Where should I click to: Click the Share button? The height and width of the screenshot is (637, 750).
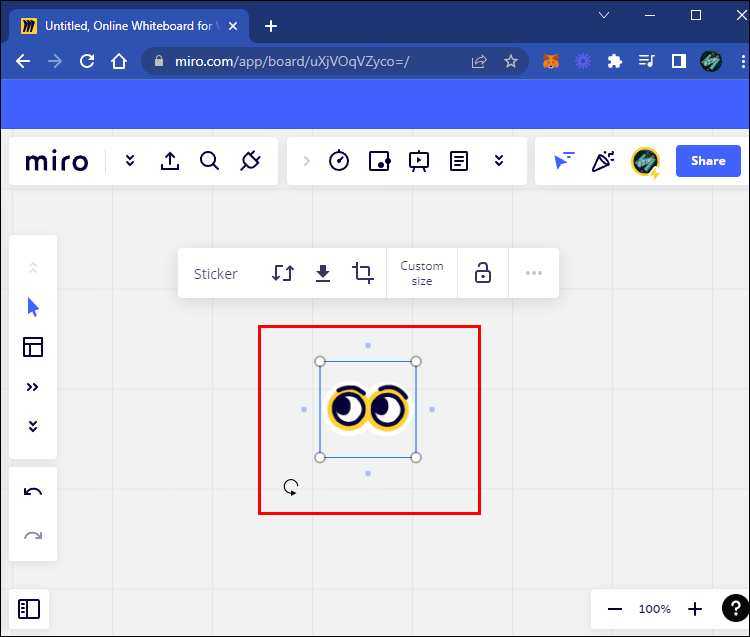tap(708, 161)
